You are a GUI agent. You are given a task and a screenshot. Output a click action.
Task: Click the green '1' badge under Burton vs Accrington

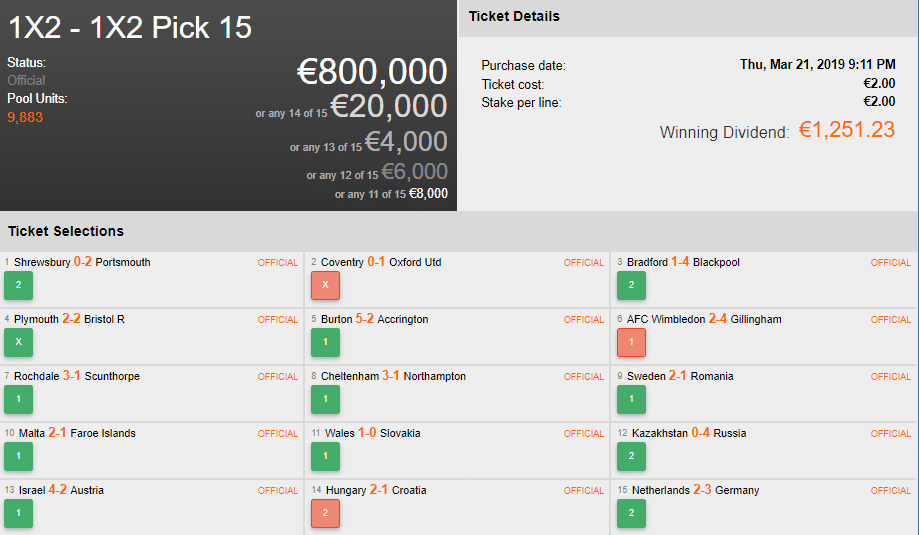(325, 343)
